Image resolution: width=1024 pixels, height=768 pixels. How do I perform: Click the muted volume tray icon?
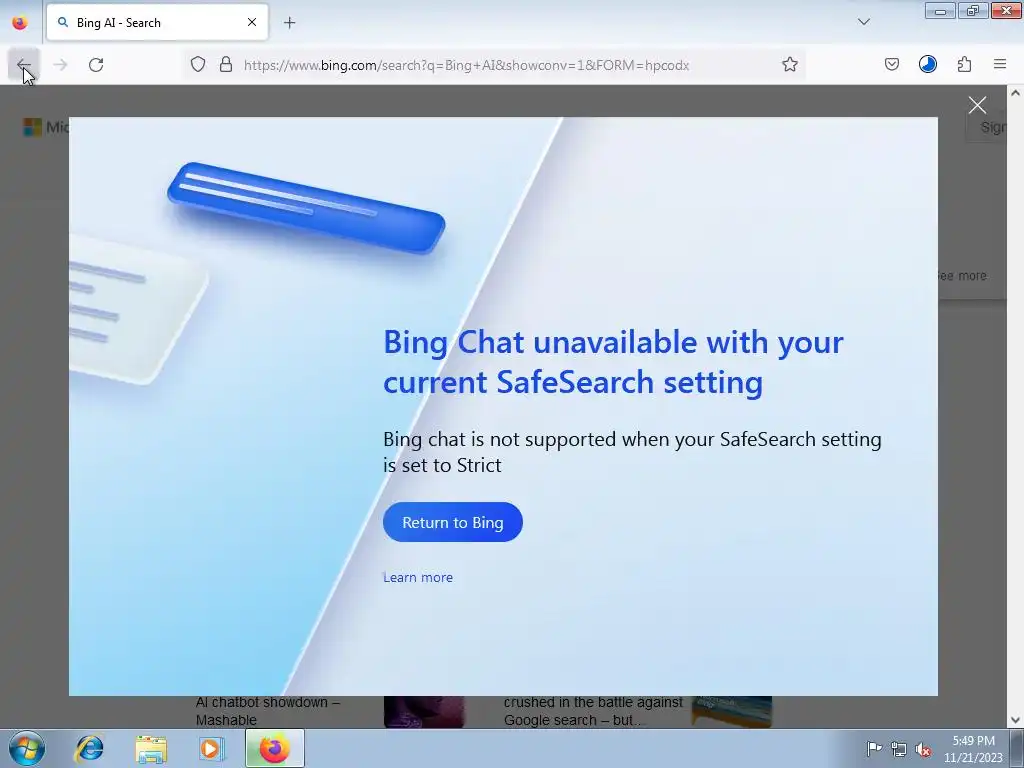923,749
